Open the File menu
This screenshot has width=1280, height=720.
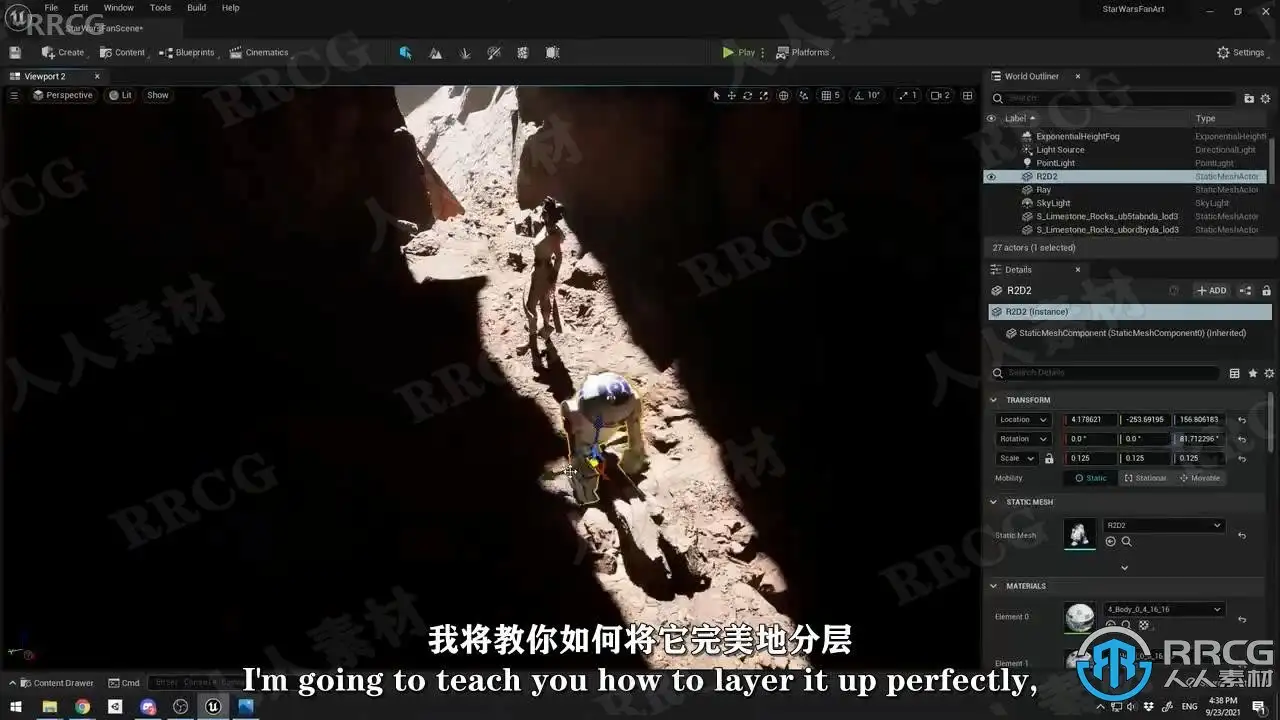click(51, 8)
